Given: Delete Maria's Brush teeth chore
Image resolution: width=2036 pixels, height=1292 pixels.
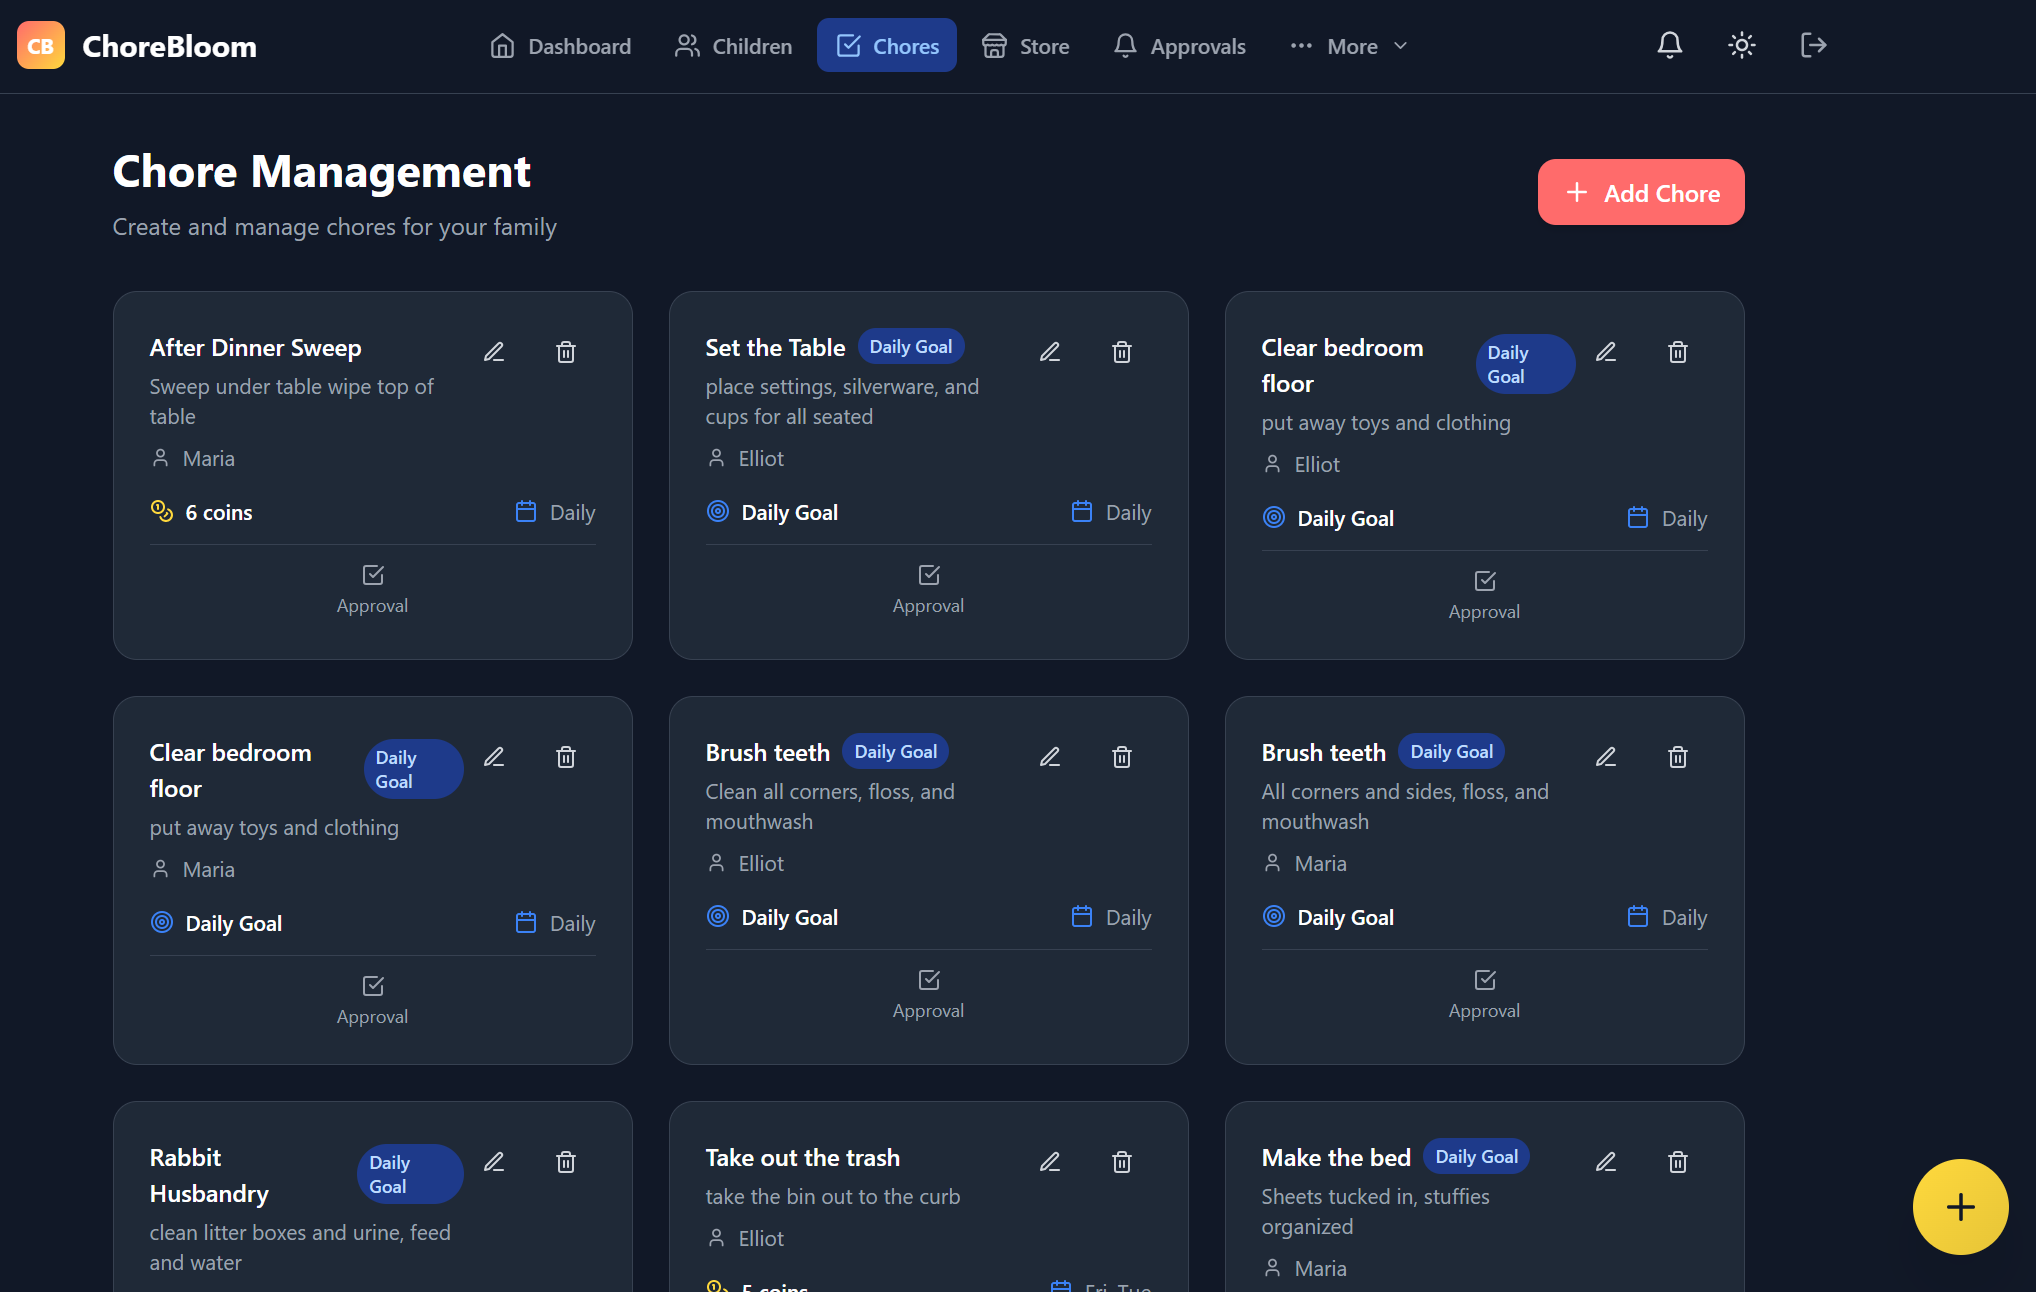Looking at the screenshot, I should pos(1678,757).
